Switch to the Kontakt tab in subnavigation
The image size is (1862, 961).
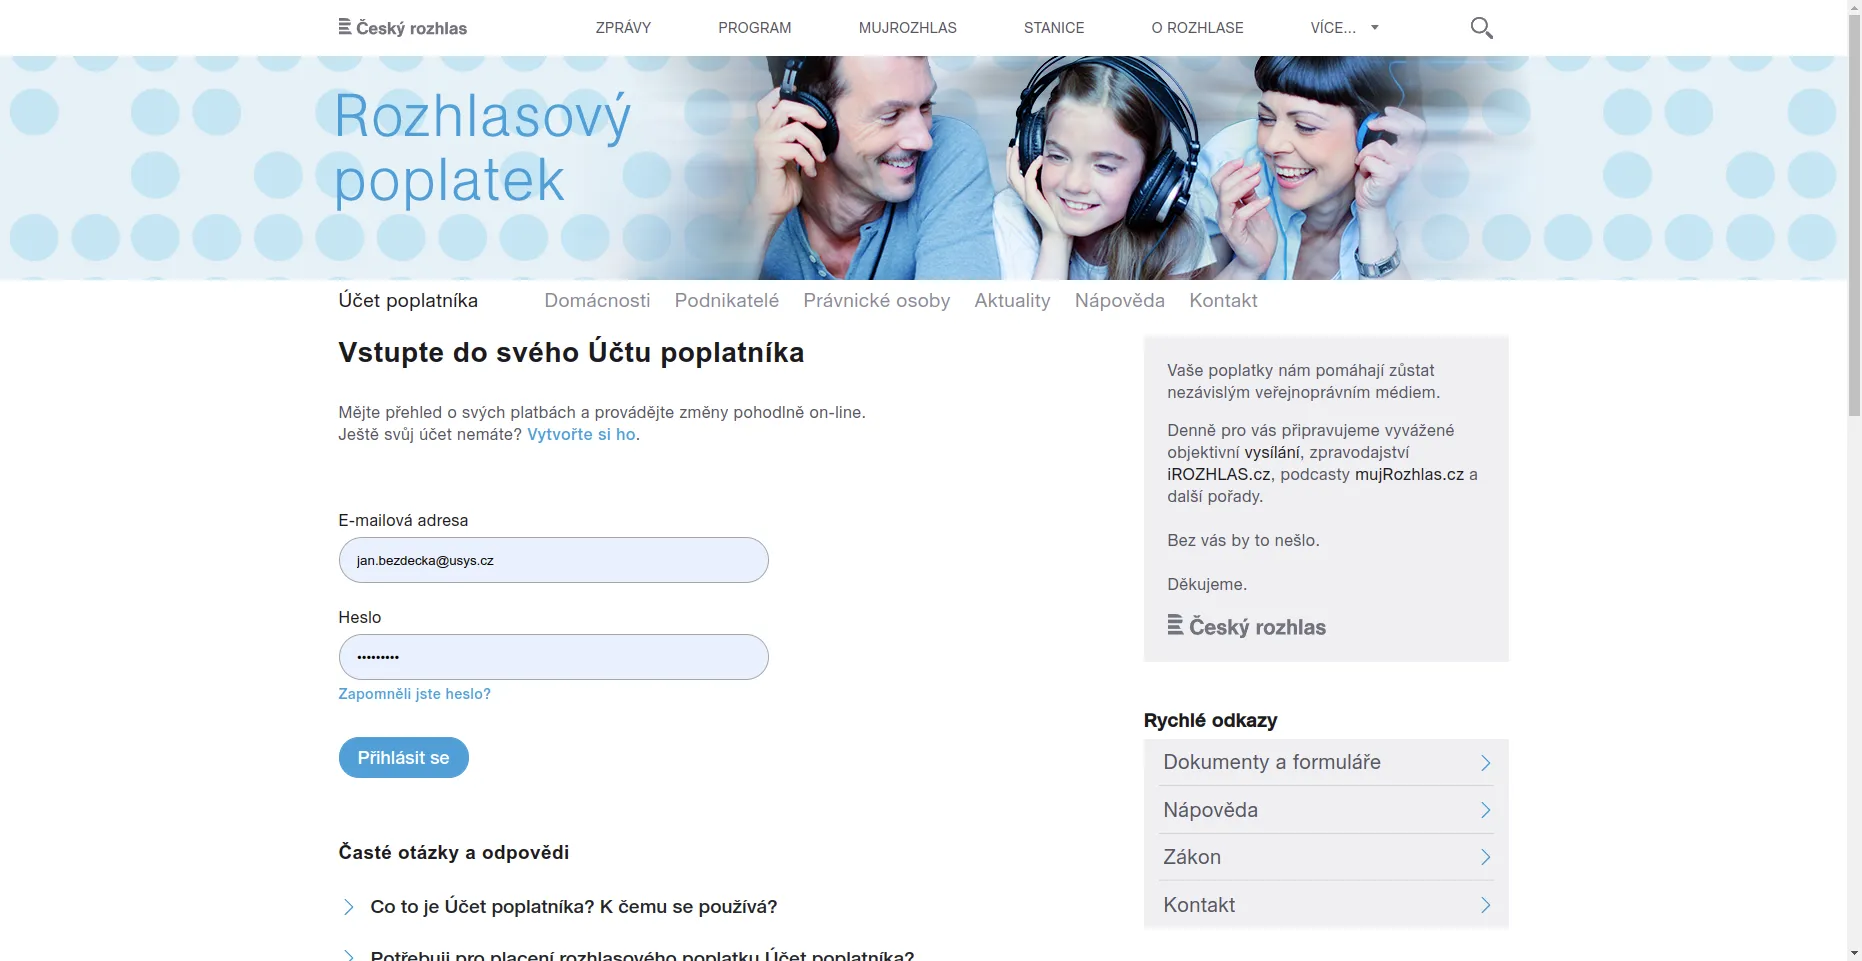1223,301
